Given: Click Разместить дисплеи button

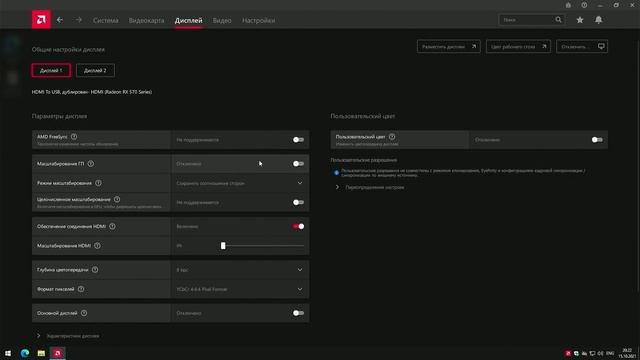Looking at the screenshot, I should tap(449, 47).
